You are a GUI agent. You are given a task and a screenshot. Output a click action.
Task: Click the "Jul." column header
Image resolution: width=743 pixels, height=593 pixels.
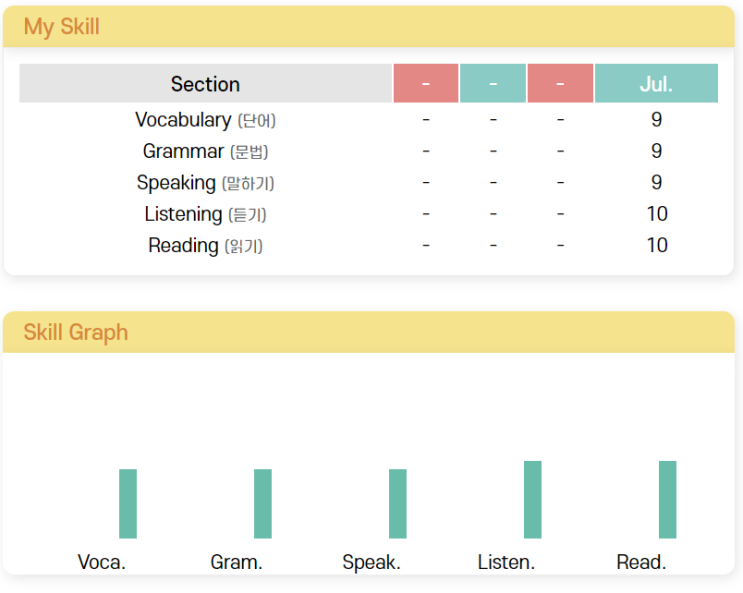656,84
